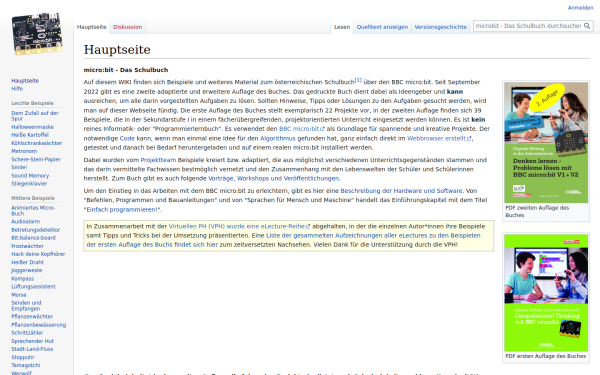600x375 pixels.
Task: Open the Kompass example
Action: pyautogui.click(x=23, y=279)
